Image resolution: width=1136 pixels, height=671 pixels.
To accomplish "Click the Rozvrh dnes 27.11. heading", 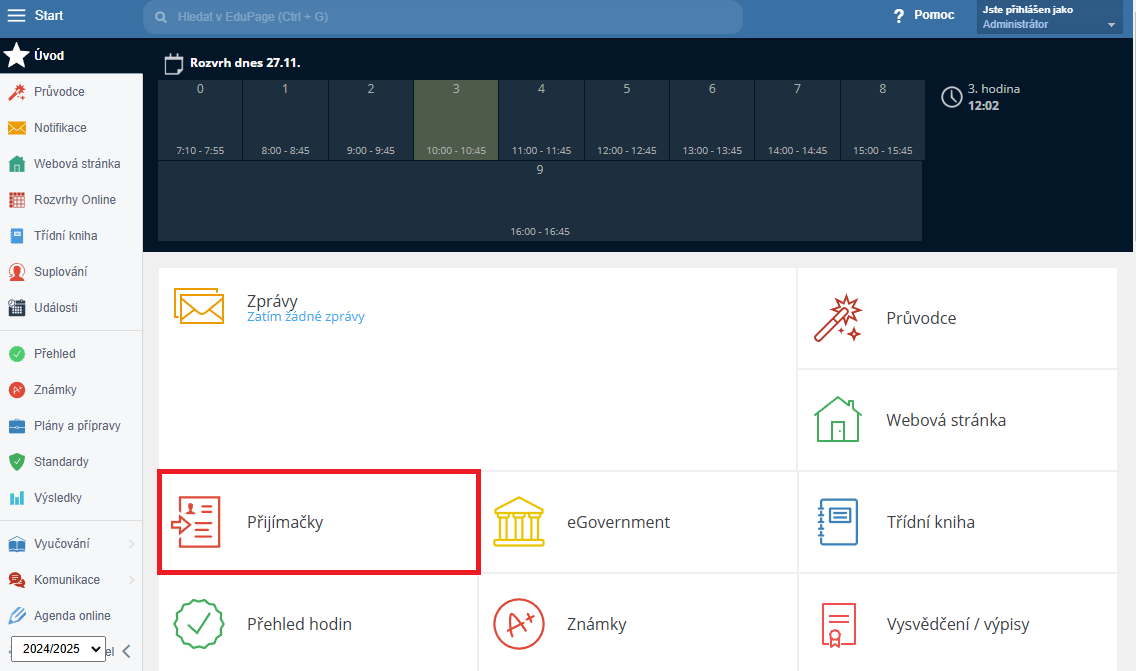I will (x=245, y=63).
